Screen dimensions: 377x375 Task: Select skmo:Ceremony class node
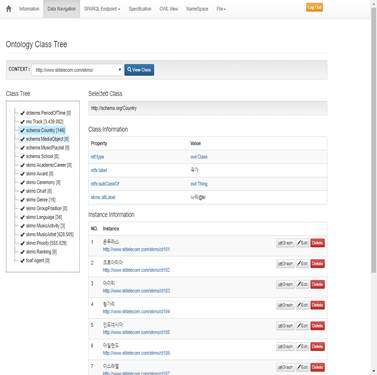43,182
